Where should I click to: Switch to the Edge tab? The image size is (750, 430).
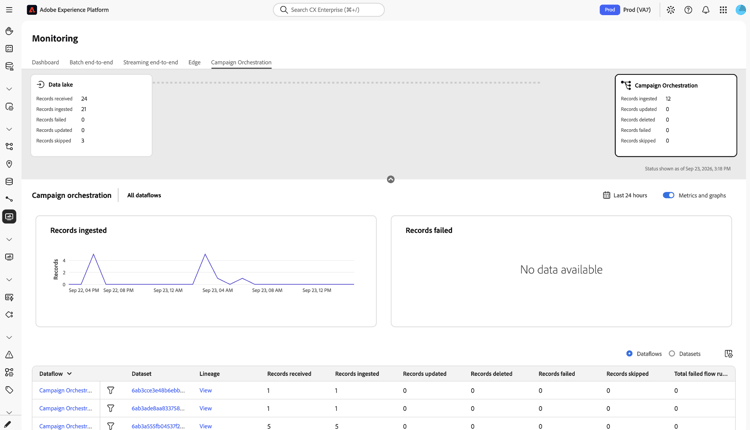point(194,62)
